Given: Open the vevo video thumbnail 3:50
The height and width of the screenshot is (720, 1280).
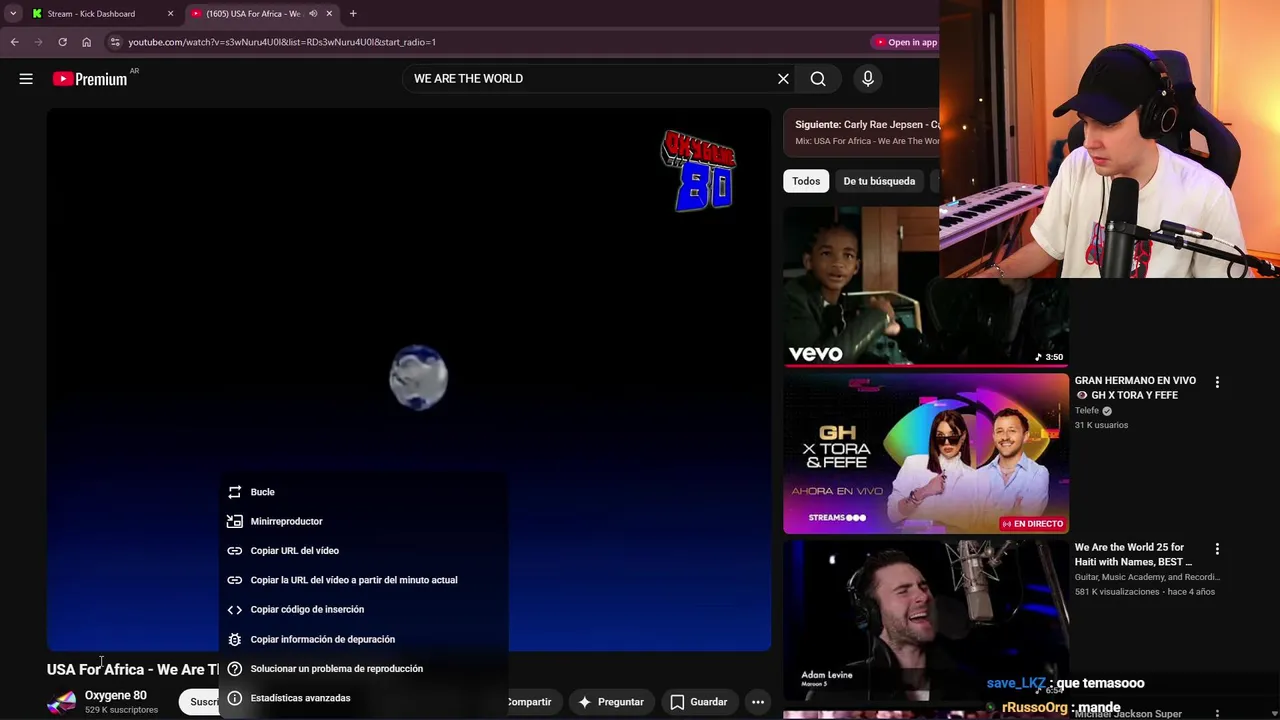Looking at the screenshot, I should tap(926, 287).
